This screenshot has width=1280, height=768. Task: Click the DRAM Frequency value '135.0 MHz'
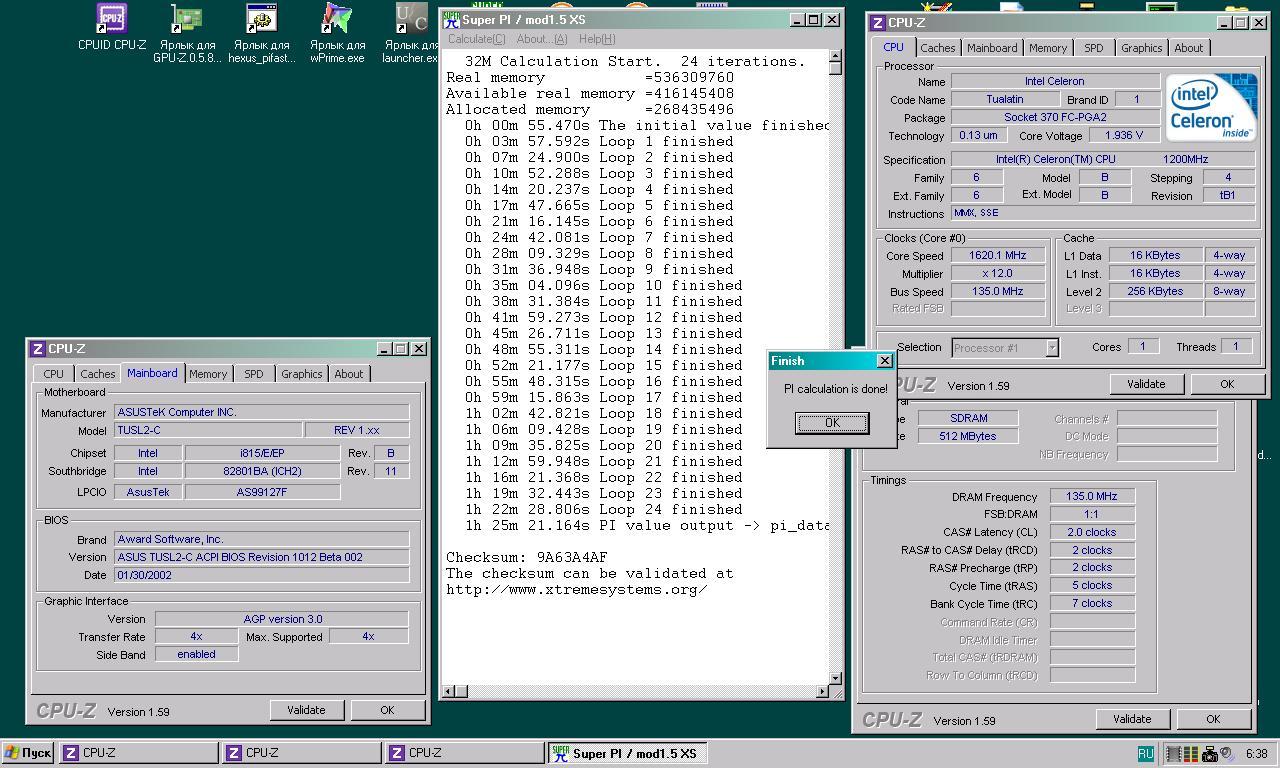(x=1092, y=497)
